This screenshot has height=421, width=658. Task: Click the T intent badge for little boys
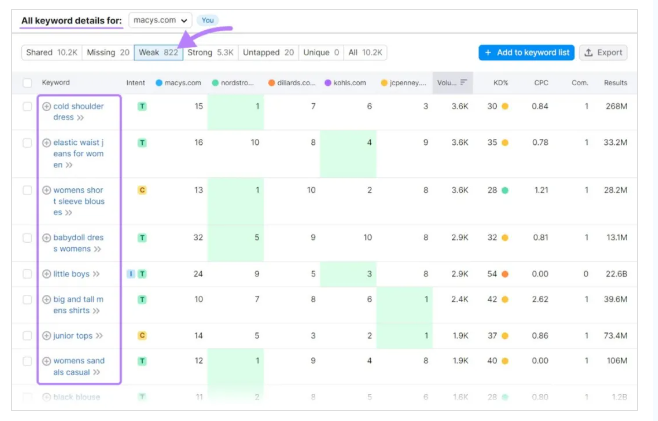coord(142,274)
